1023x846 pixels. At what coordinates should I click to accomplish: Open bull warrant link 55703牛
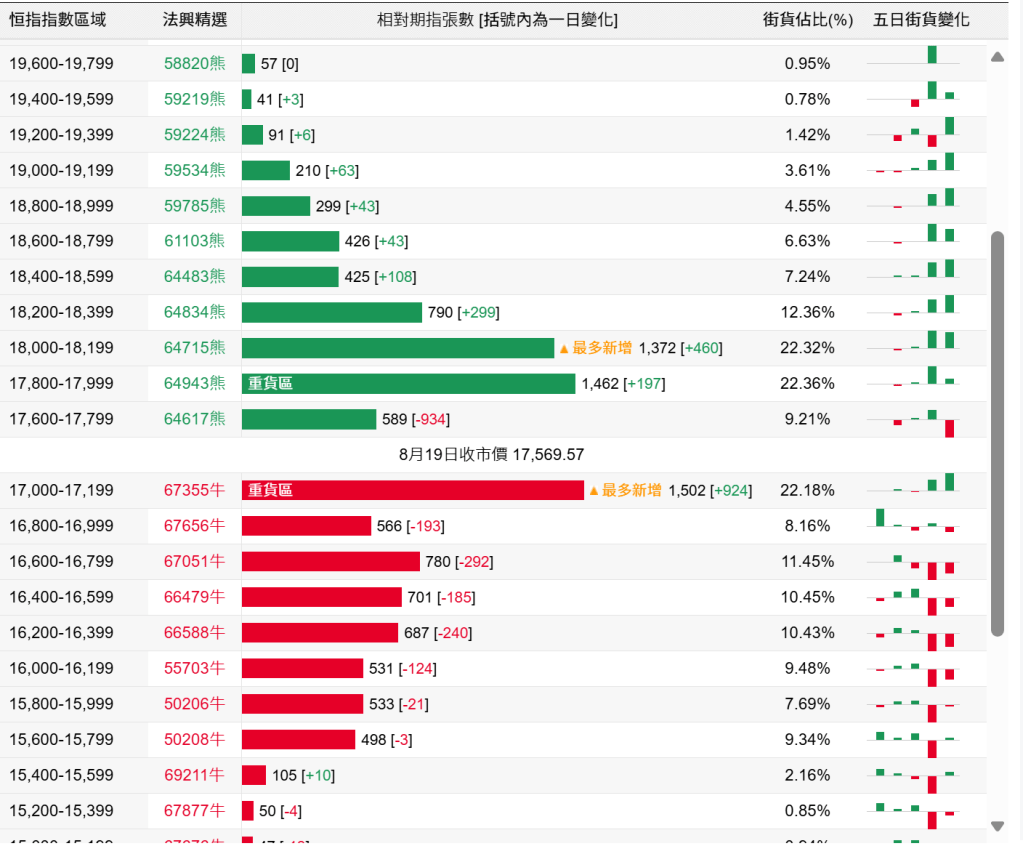pos(195,668)
